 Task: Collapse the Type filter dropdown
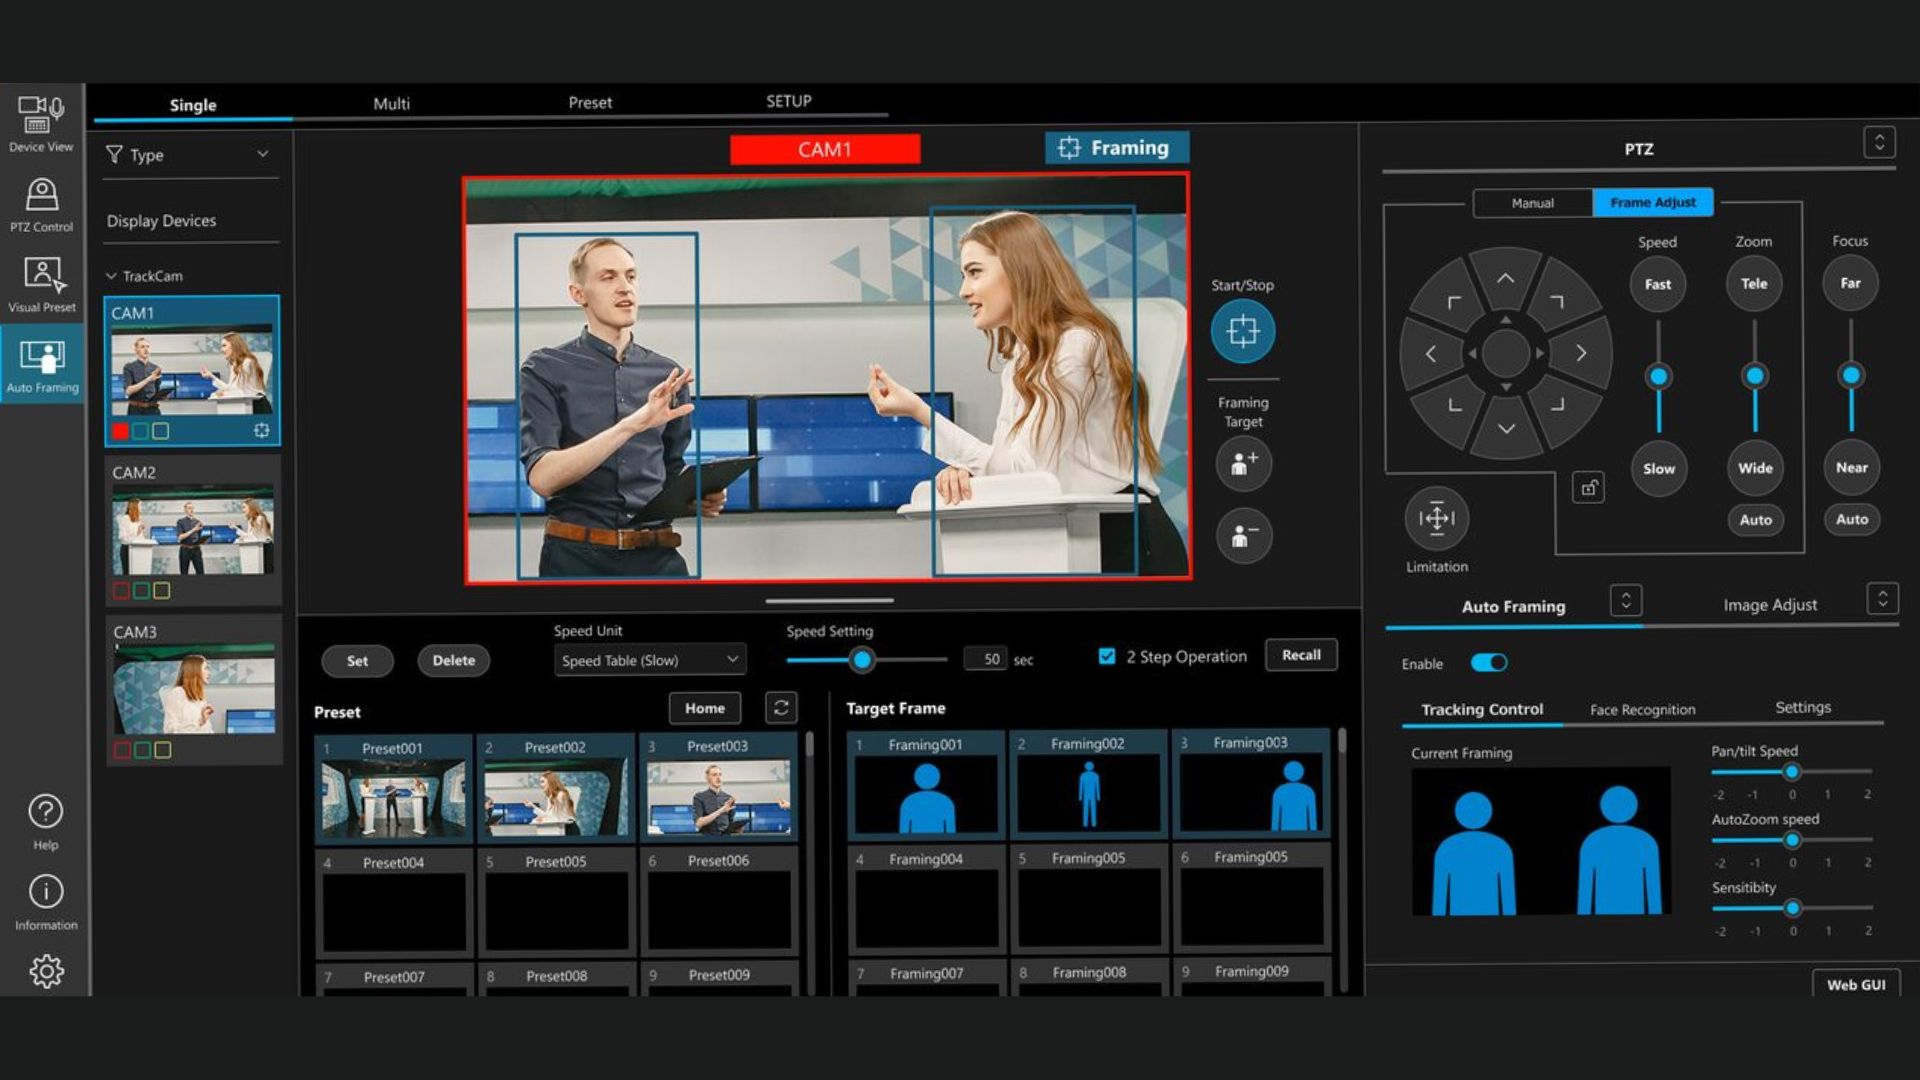tap(263, 154)
